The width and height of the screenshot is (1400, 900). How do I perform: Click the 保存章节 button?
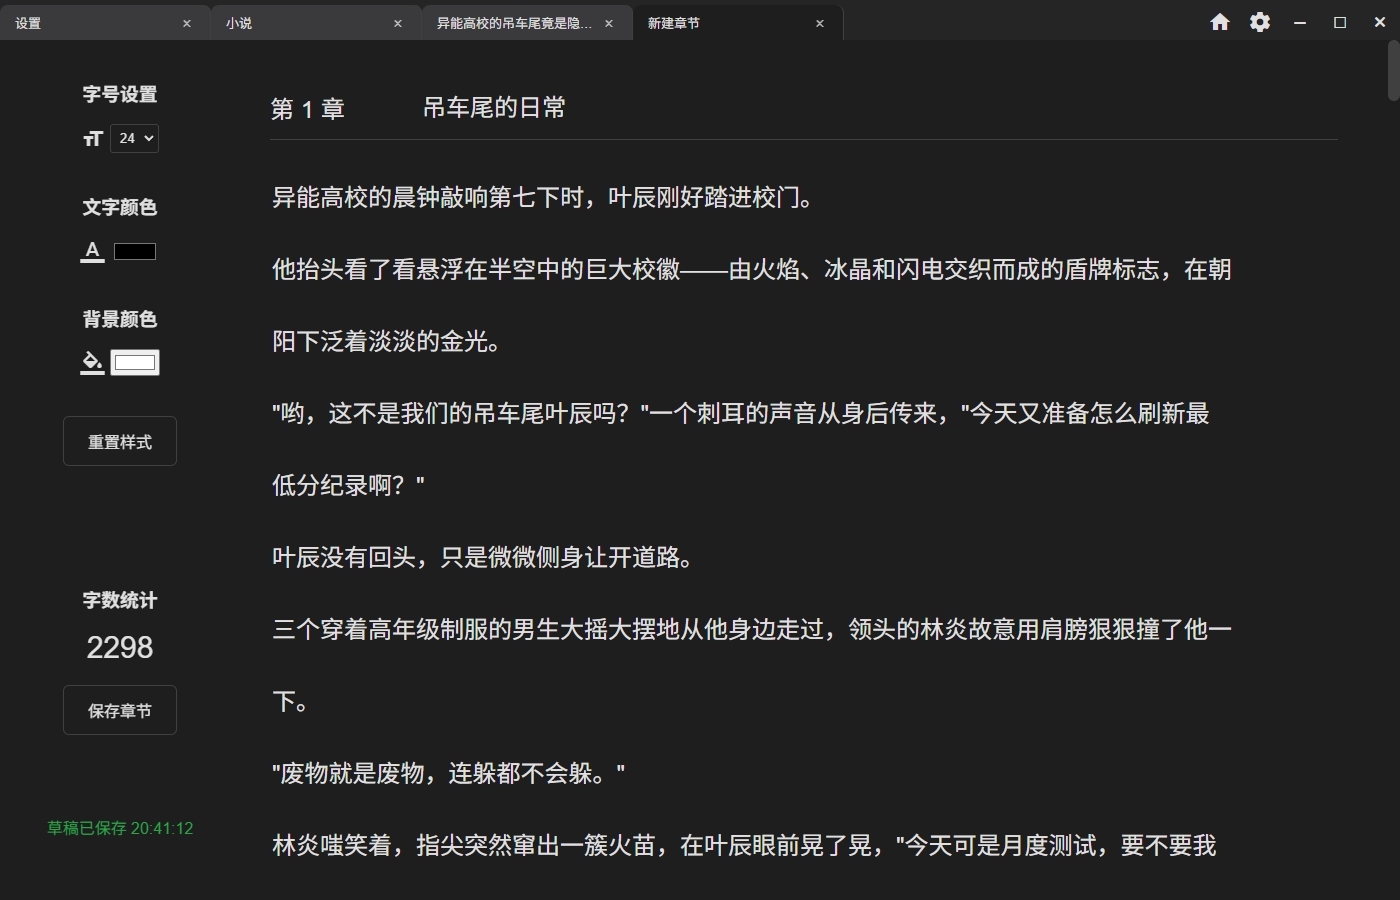(x=119, y=710)
